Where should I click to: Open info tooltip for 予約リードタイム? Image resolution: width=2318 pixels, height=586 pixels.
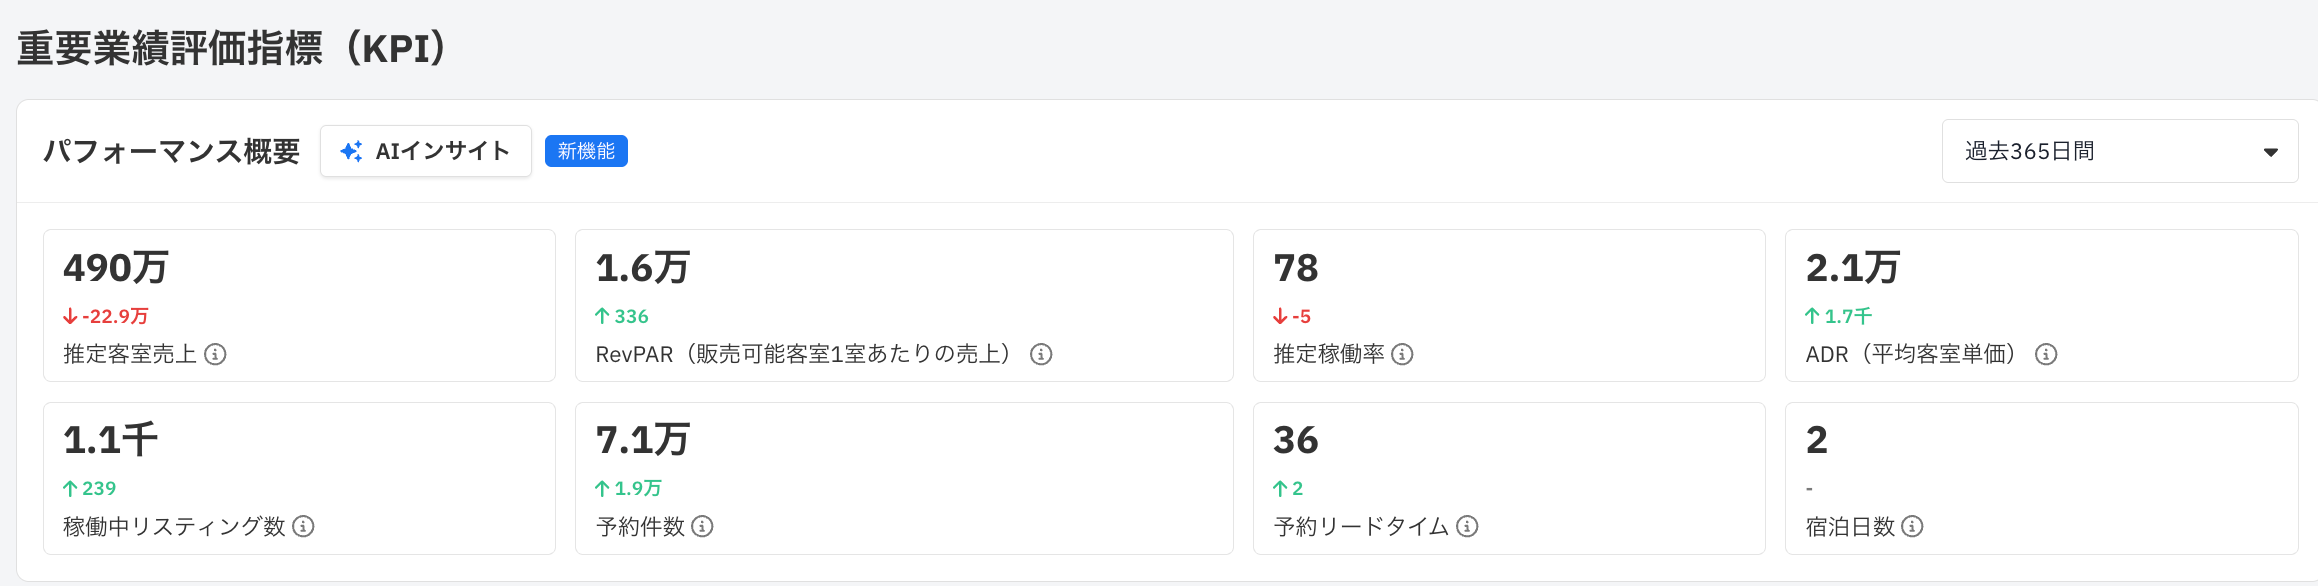1467,526
